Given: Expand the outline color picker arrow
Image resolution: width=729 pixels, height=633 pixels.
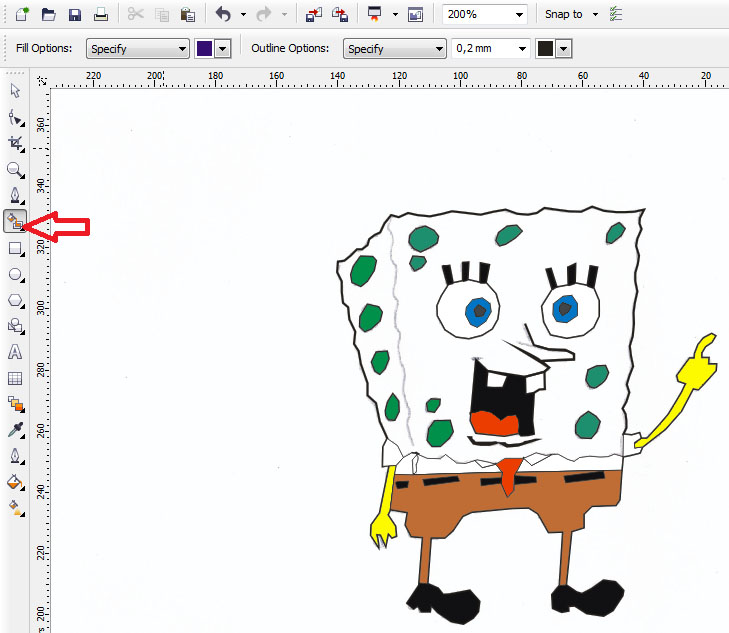Looking at the screenshot, I should pyautogui.click(x=563, y=48).
